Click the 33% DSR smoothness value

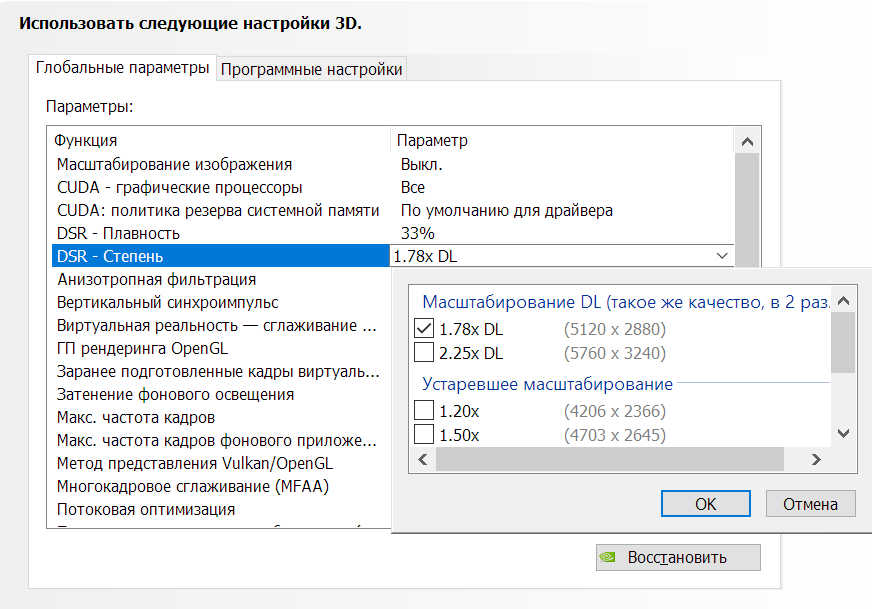point(418,233)
